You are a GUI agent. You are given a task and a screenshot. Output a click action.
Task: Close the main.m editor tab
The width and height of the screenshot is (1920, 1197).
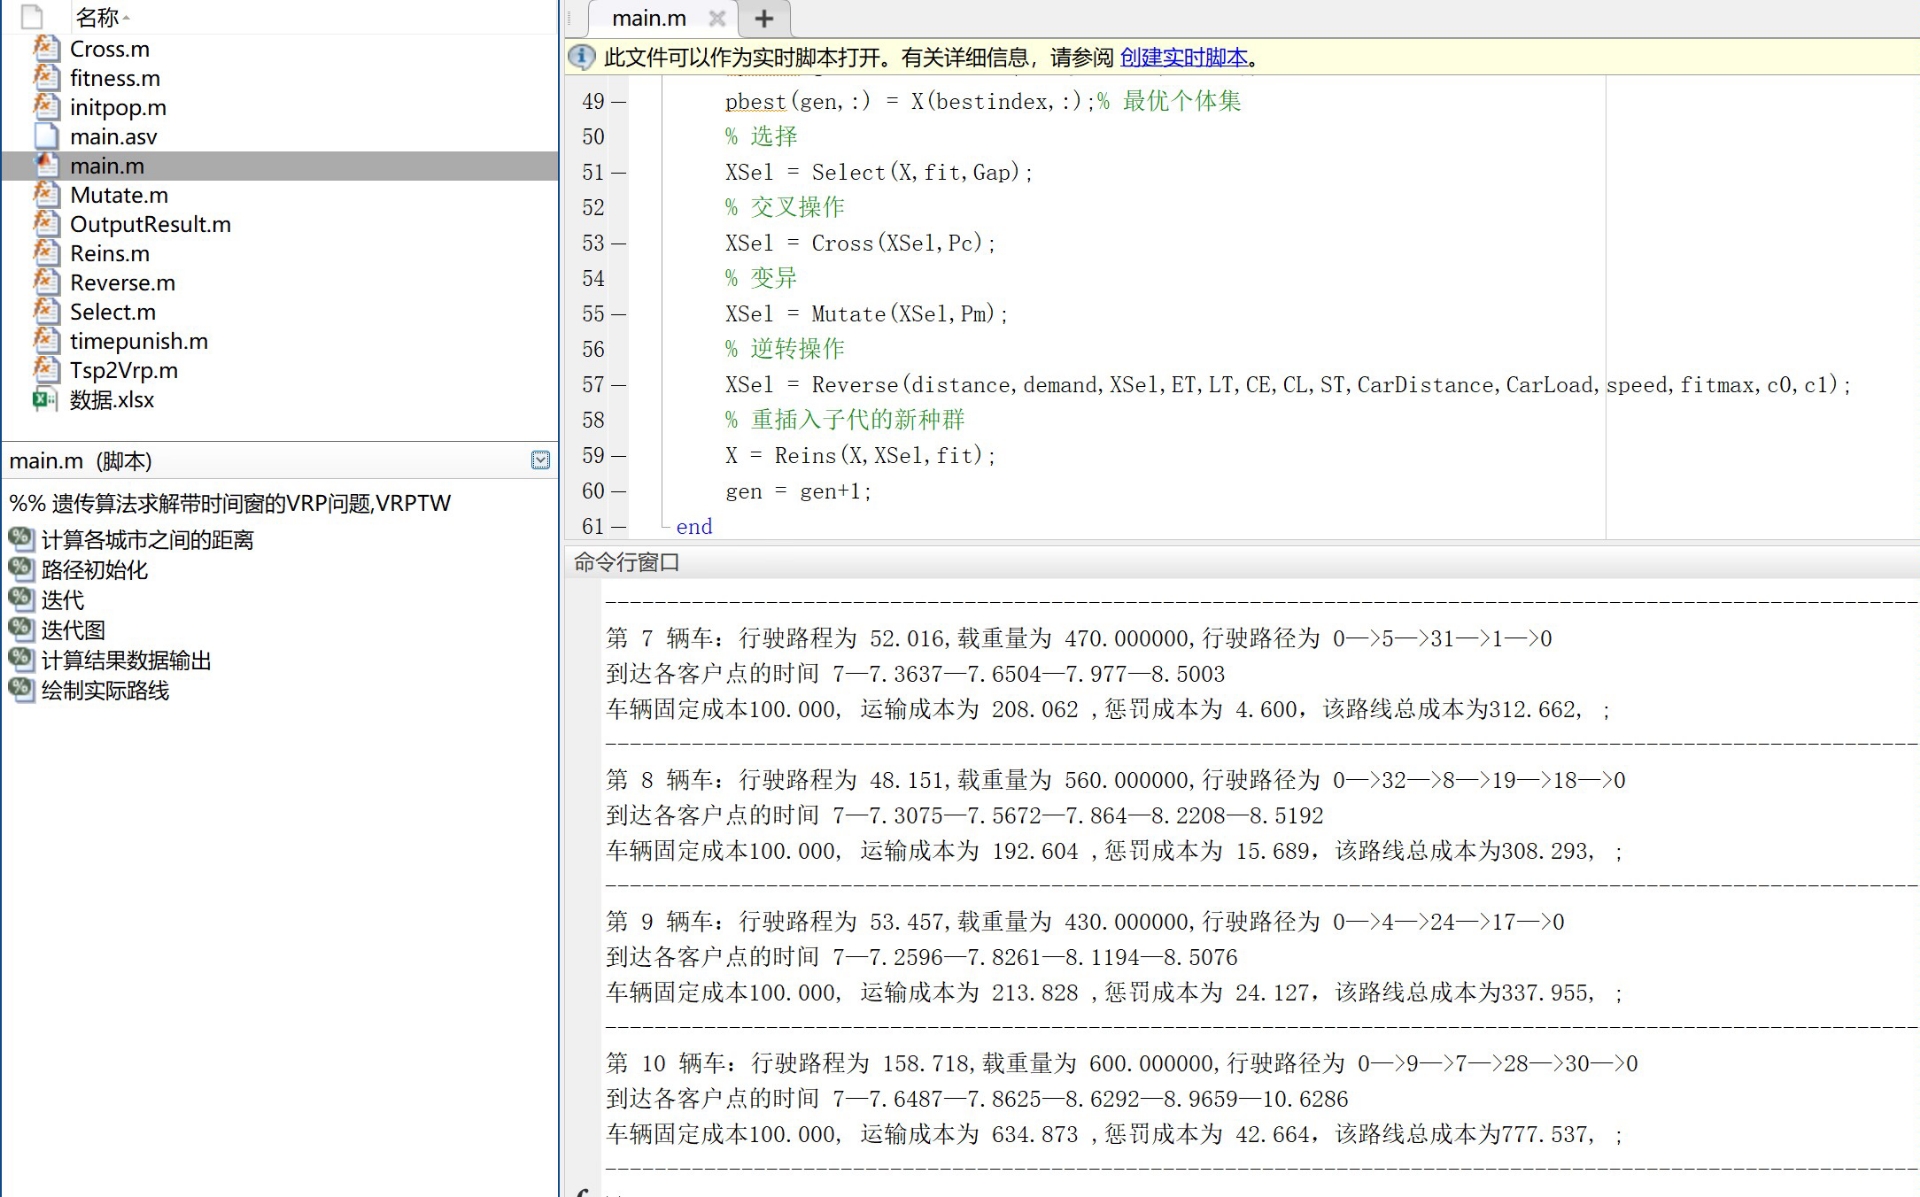coord(716,18)
